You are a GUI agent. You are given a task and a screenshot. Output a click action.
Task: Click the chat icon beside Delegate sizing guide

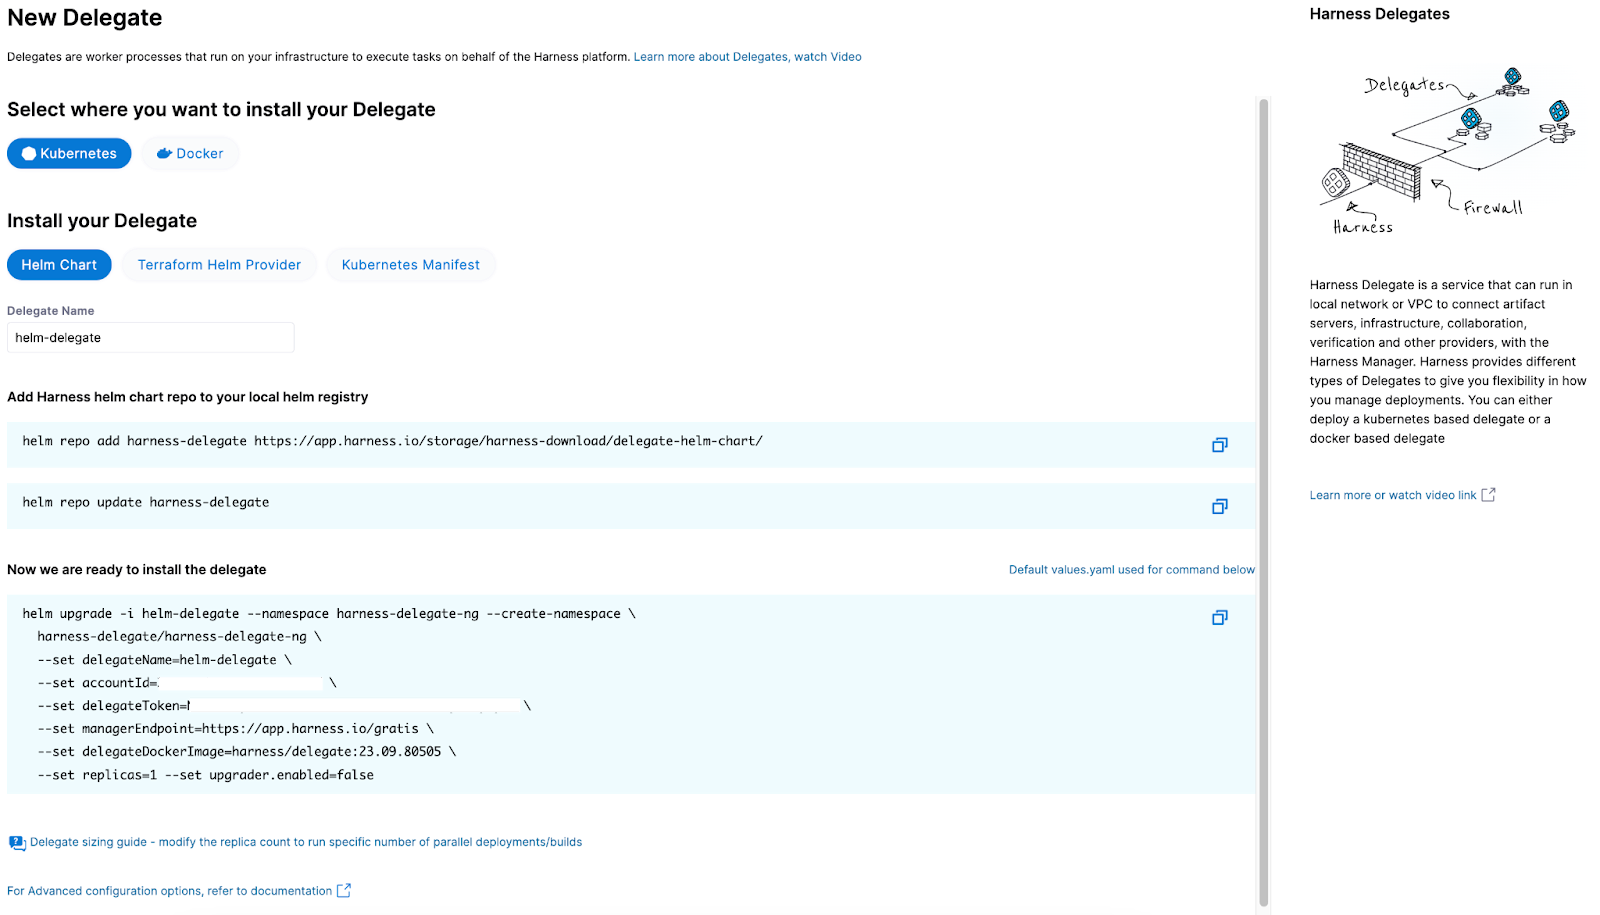pos(17,843)
